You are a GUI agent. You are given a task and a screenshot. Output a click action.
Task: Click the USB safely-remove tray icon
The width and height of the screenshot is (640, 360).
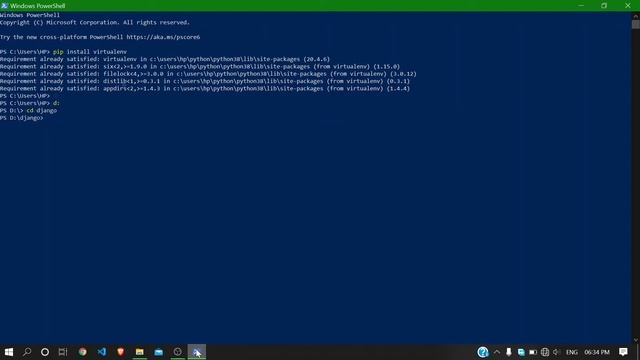click(x=509, y=352)
